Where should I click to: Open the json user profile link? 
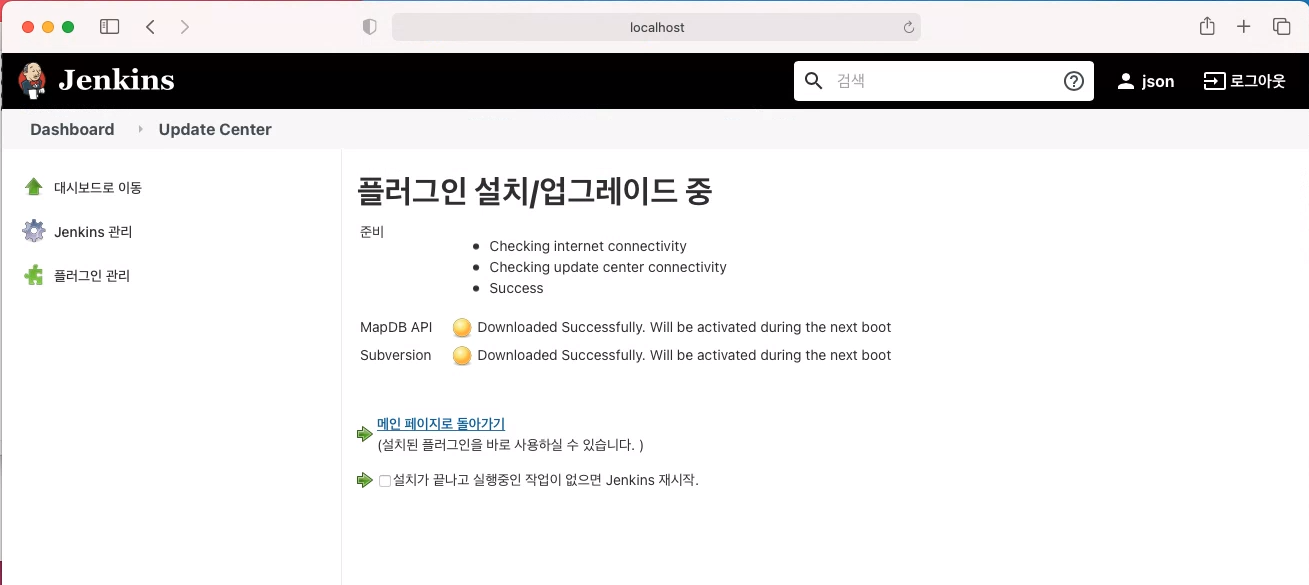(1158, 82)
